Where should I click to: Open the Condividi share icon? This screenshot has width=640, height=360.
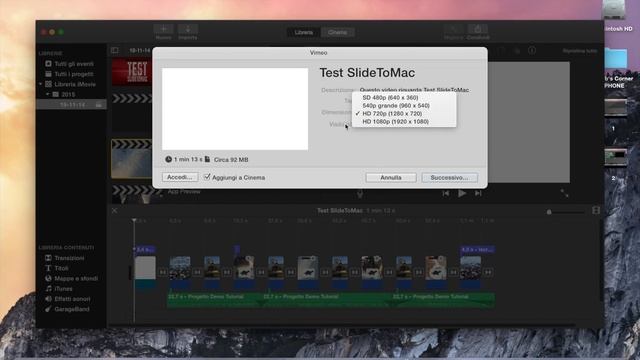point(478,29)
